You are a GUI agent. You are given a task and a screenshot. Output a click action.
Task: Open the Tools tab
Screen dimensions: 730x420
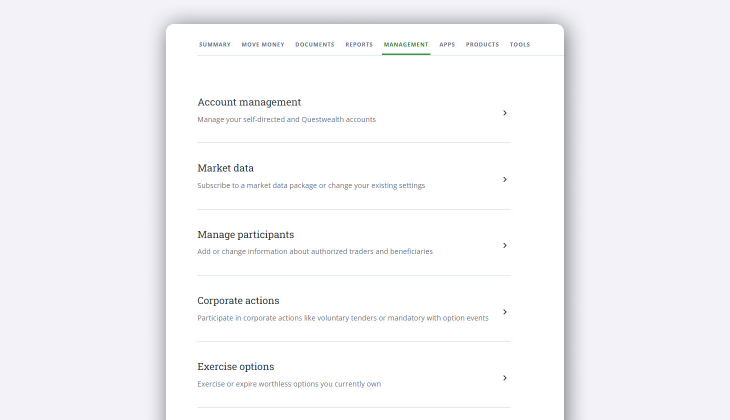(x=520, y=45)
